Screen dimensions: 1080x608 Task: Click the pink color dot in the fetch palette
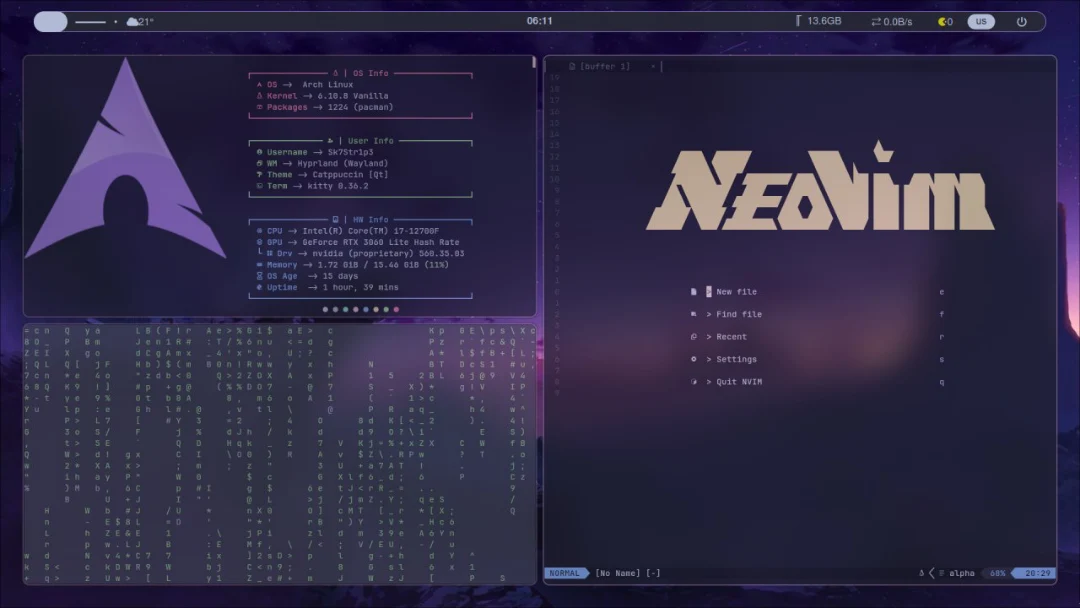396,309
